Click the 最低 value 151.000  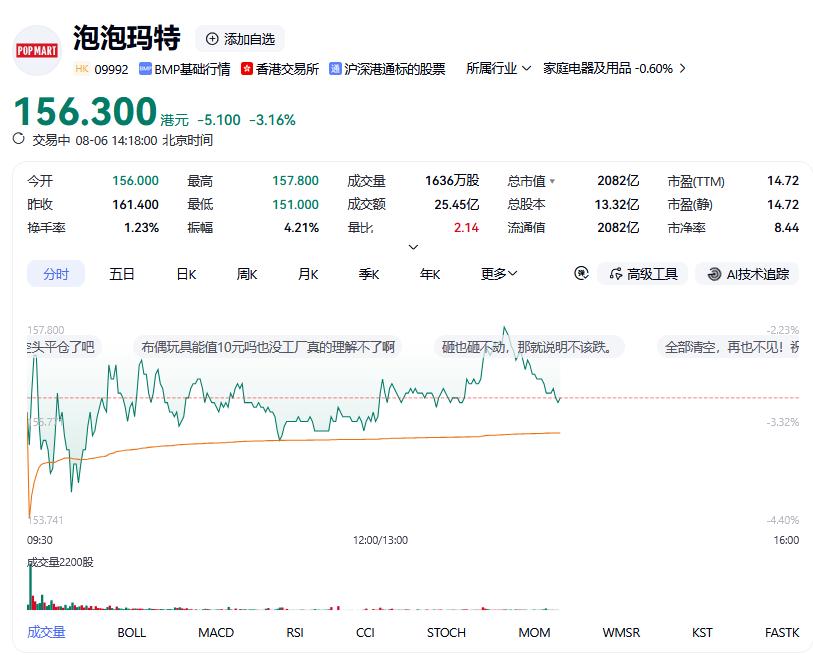pyautogui.click(x=296, y=204)
